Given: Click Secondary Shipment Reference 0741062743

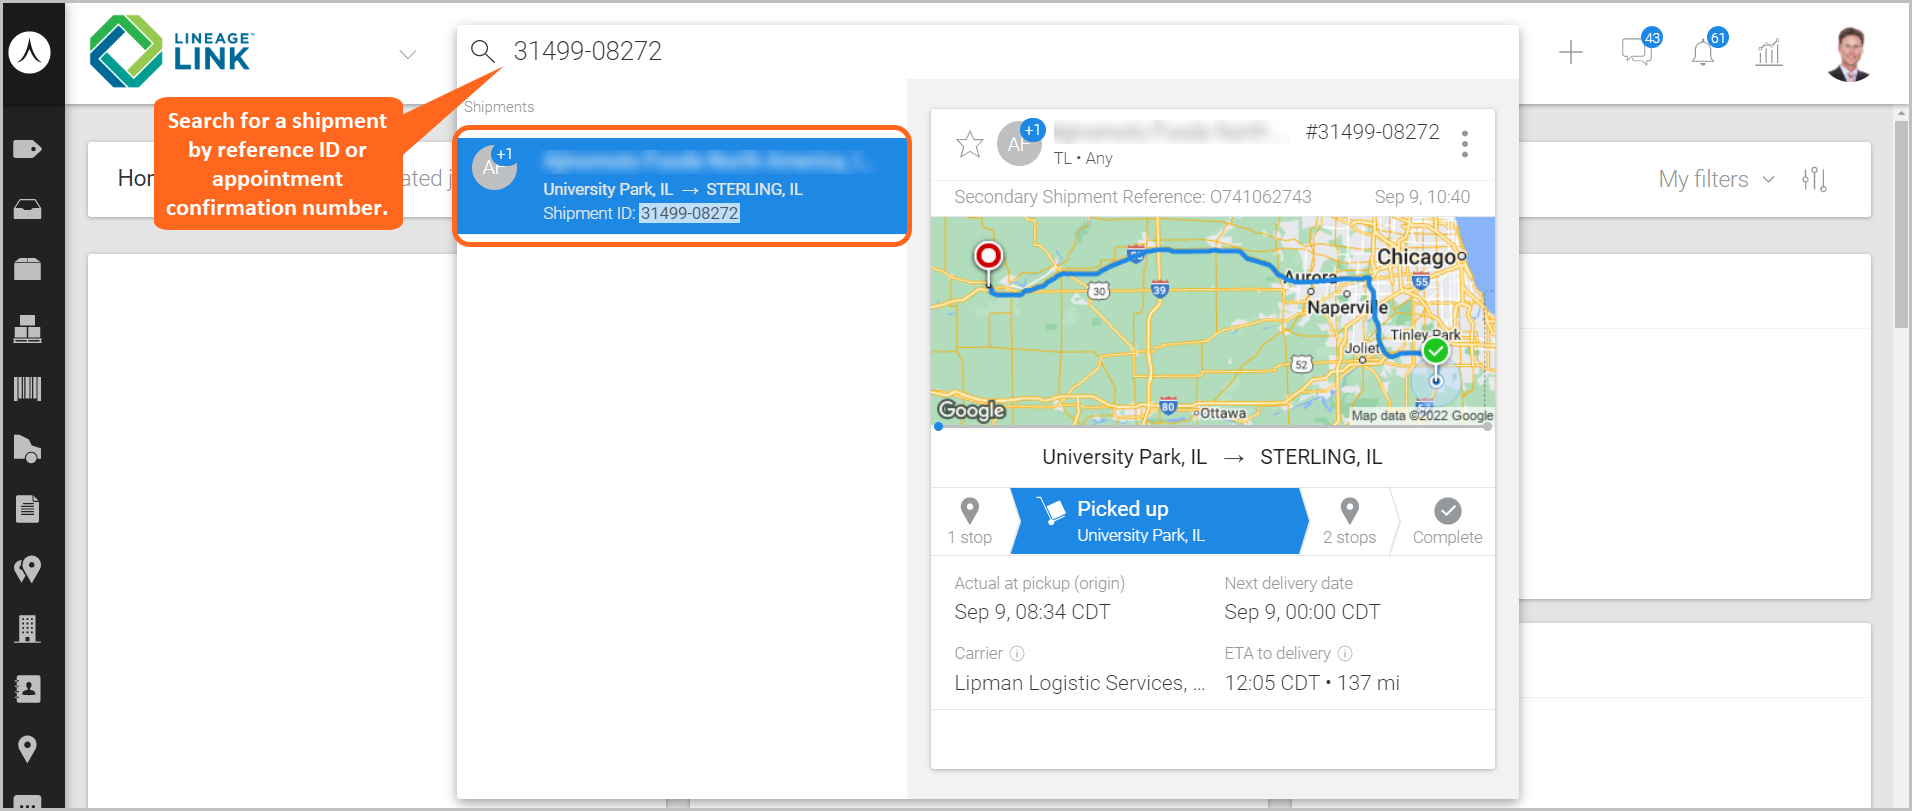Looking at the screenshot, I should point(1132,197).
